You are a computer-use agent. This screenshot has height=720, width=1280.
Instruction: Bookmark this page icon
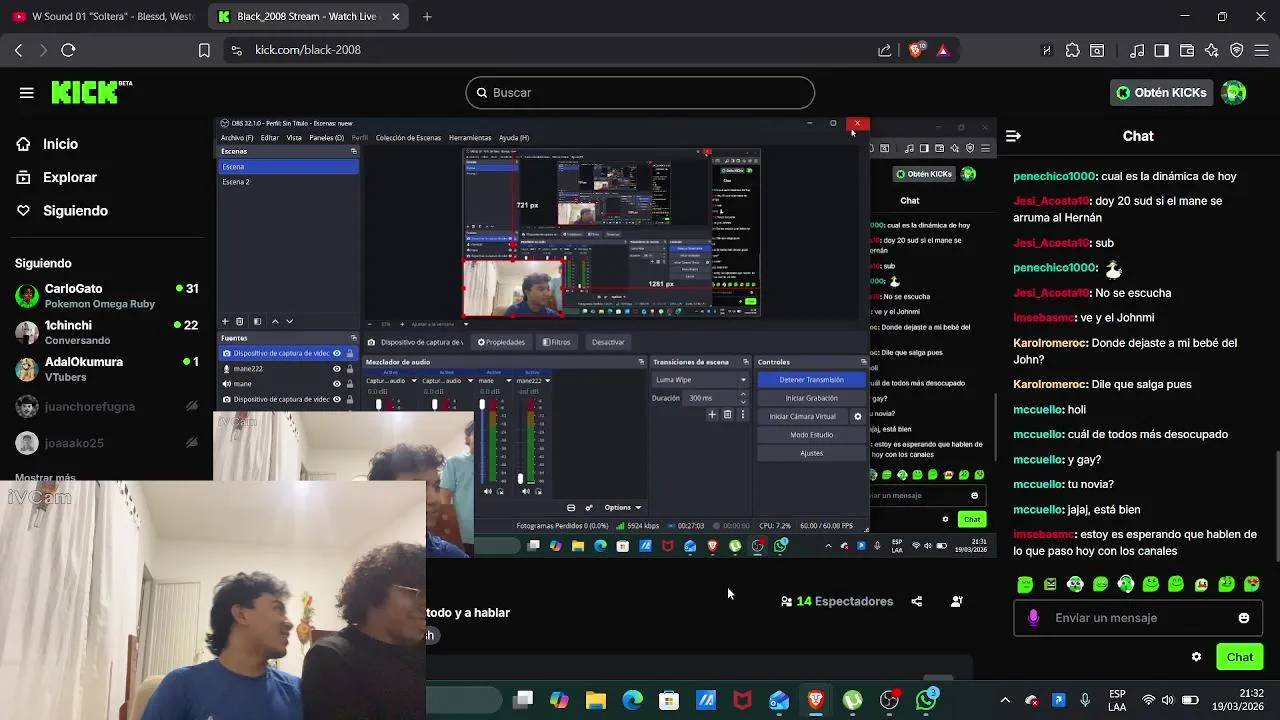coord(204,50)
